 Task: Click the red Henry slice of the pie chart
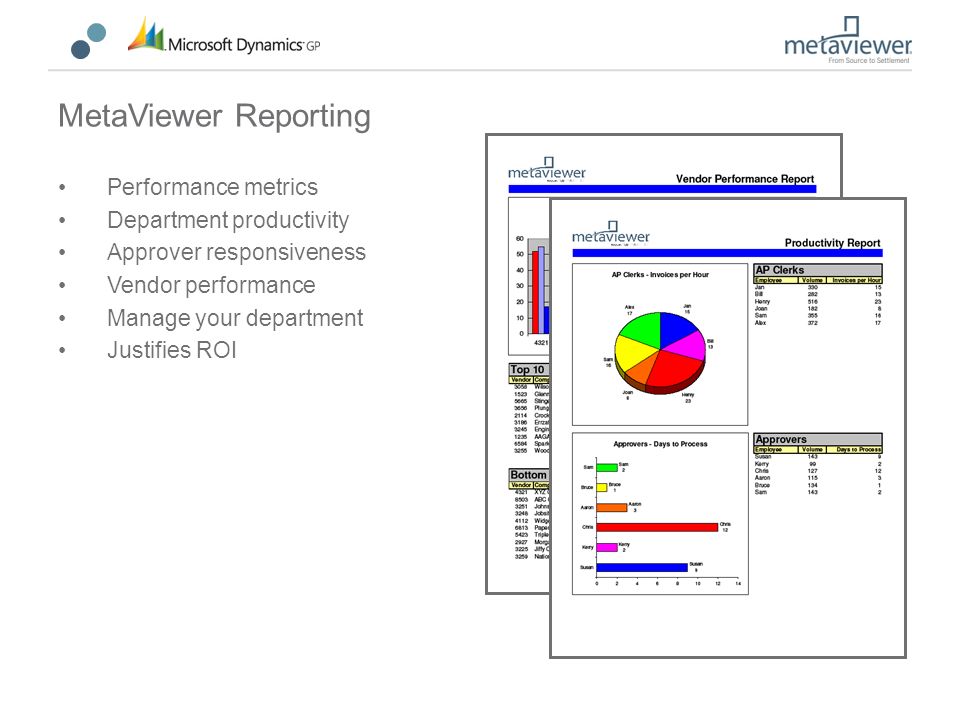[675, 369]
